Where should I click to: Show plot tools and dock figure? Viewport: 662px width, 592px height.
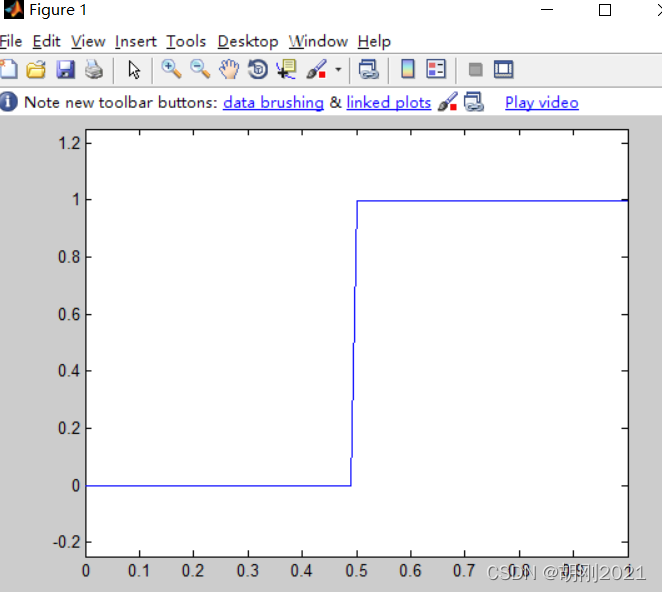(503, 69)
